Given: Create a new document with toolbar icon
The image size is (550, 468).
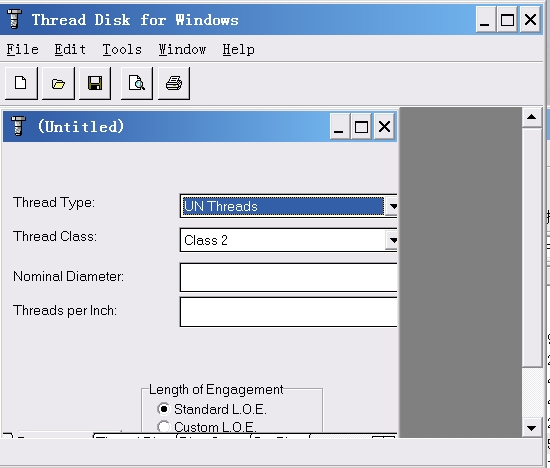Looking at the screenshot, I should [21, 83].
